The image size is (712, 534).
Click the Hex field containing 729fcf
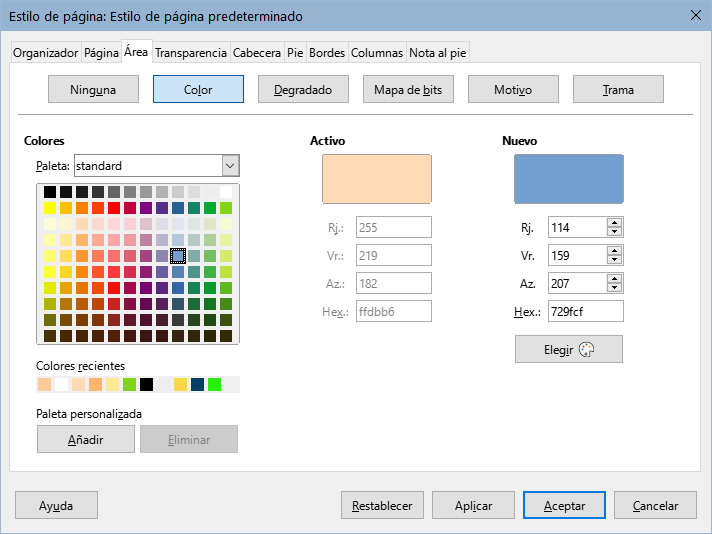[586, 312]
